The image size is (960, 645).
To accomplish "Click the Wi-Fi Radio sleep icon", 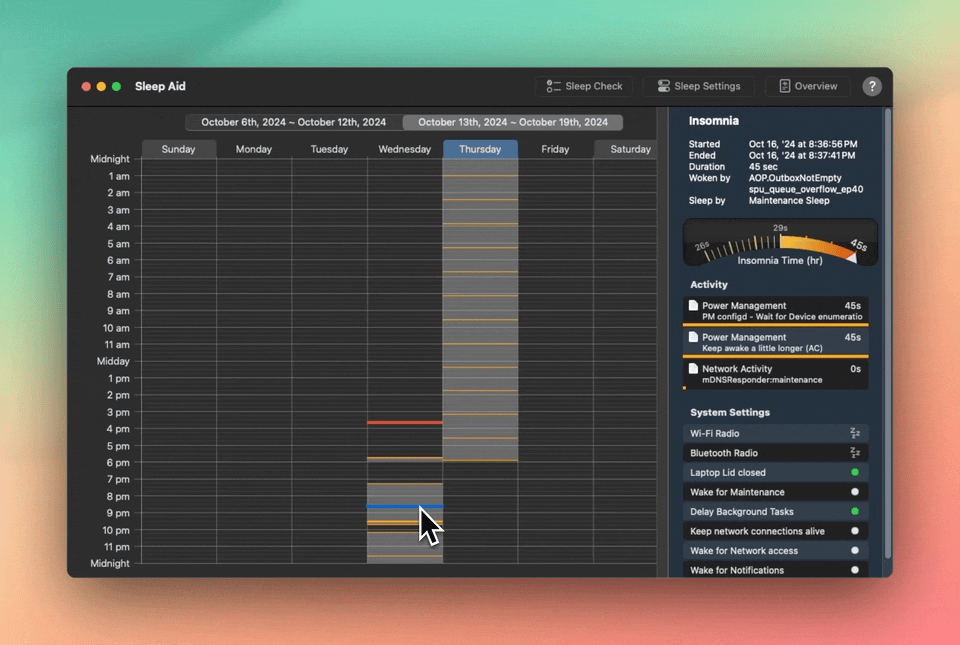I will pyautogui.click(x=855, y=433).
